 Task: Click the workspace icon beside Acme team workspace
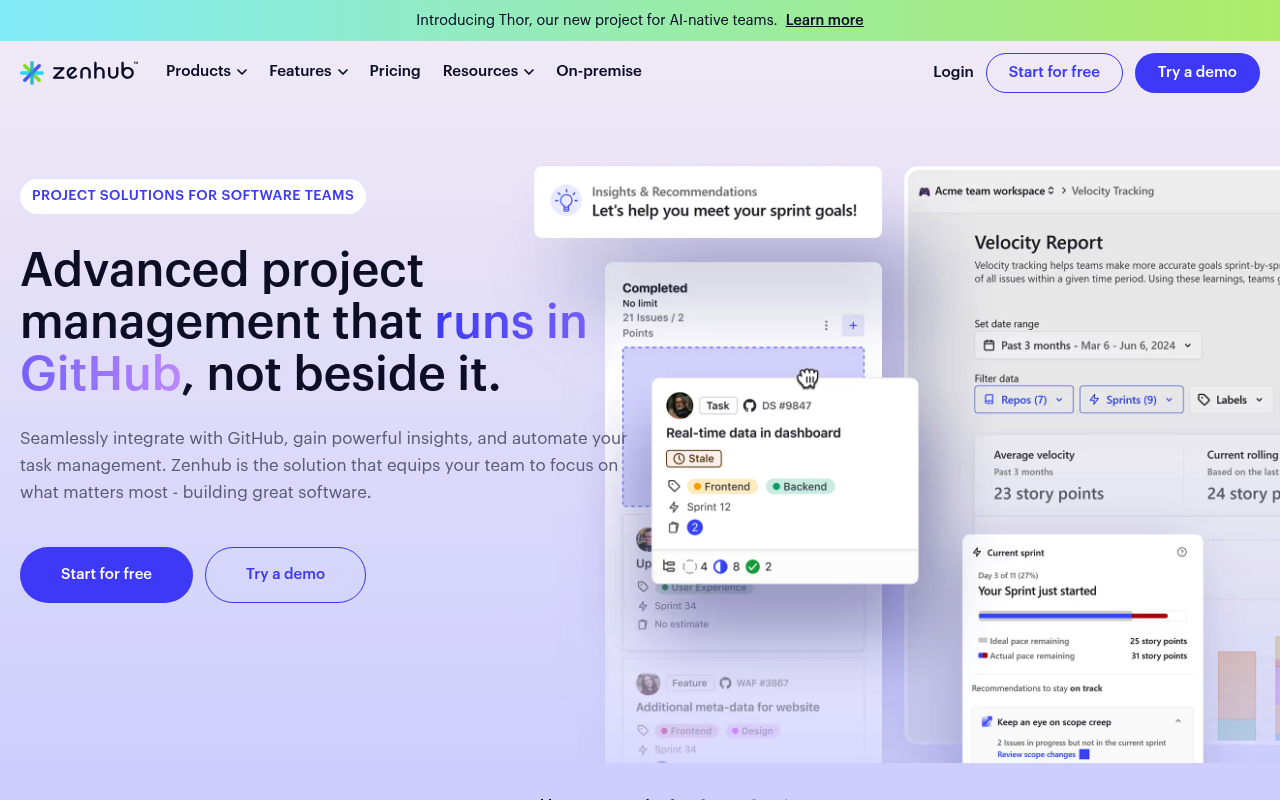925,191
